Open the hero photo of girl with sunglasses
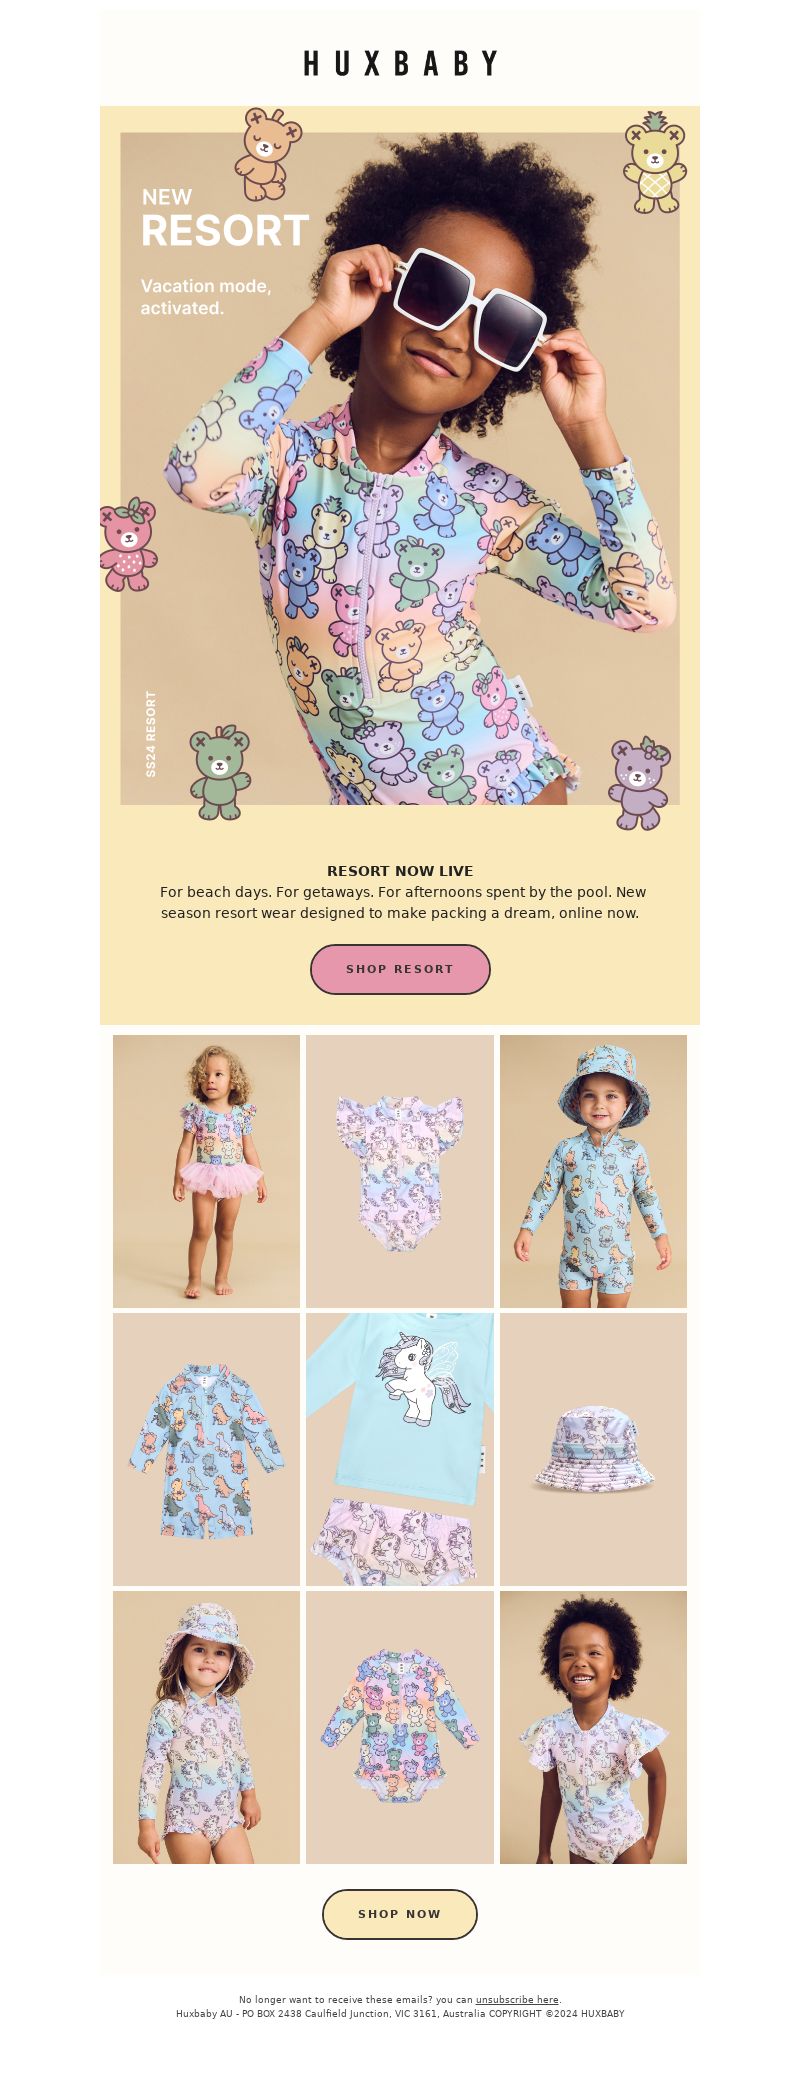Viewport: 800px width, 2084px height. (400, 468)
